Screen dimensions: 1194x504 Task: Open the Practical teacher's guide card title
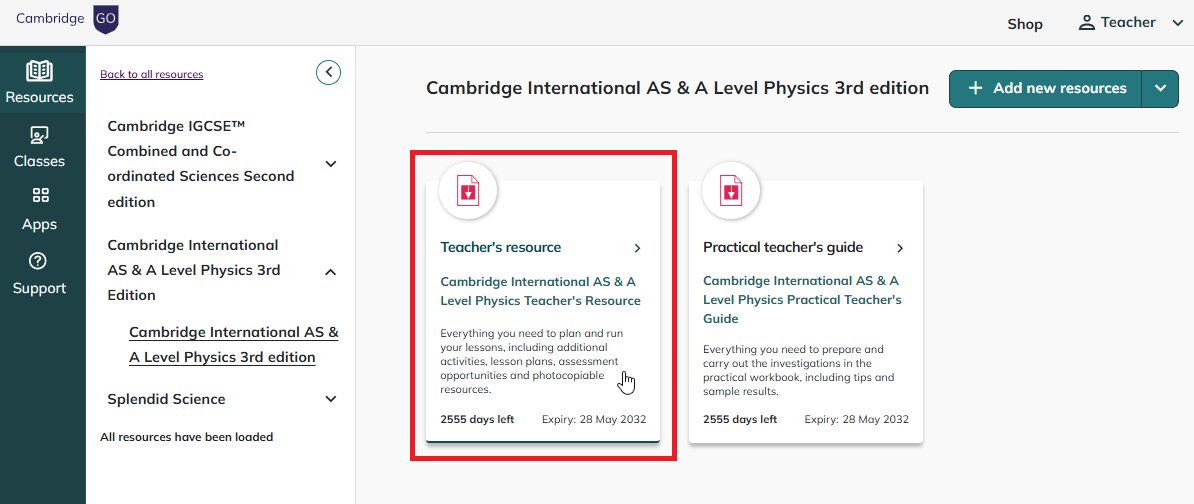coord(783,247)
